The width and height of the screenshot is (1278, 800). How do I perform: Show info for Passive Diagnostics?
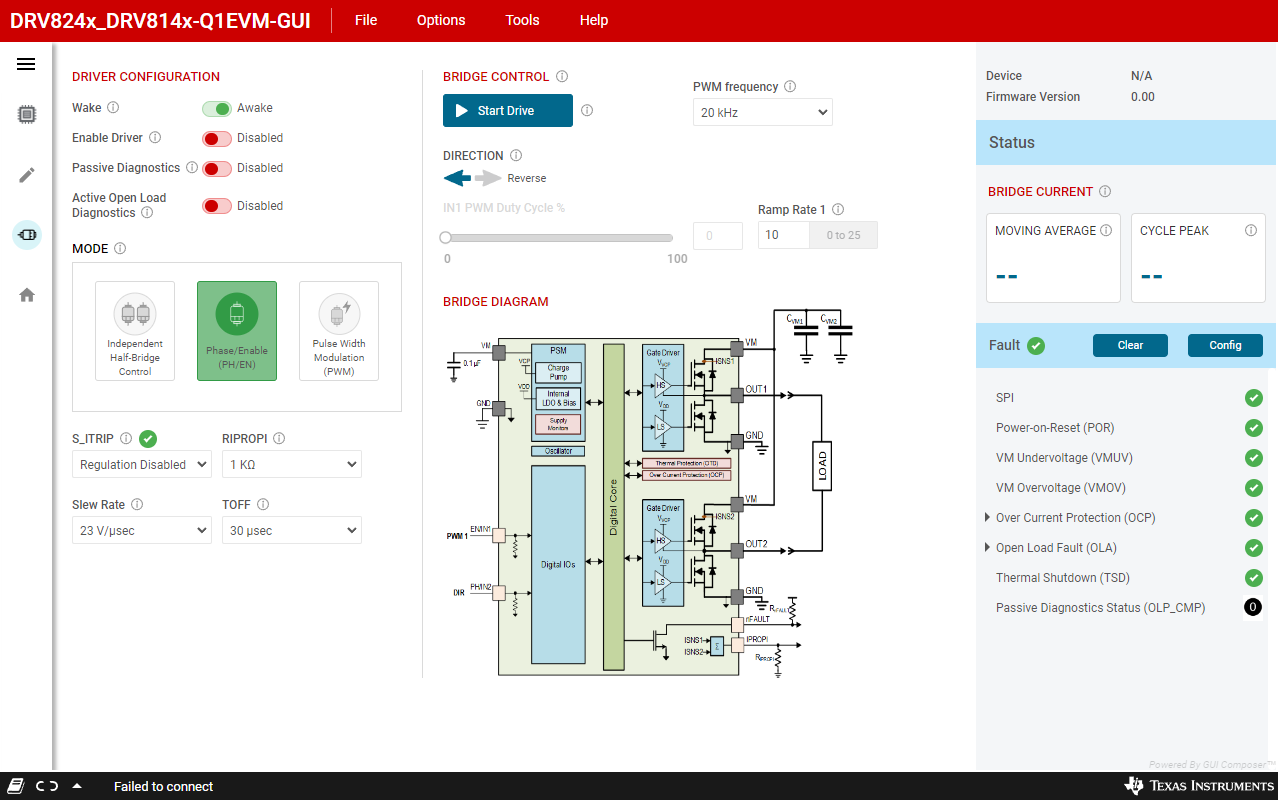tap(192, 168)
